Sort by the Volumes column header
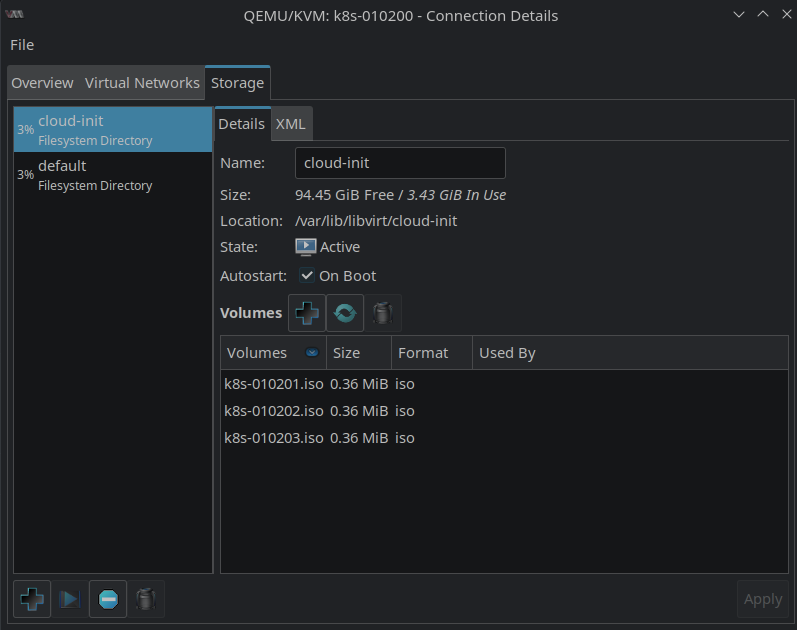 pyautogui.click(x=273, y=352)
